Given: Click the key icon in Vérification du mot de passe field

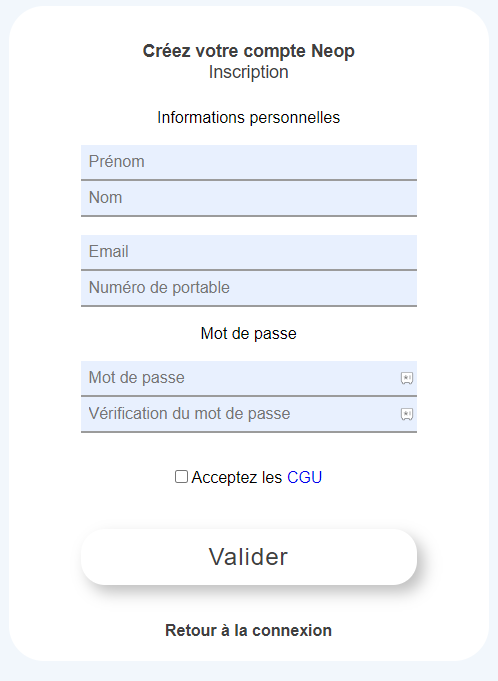Looking at the screenshot, I should pos(406,414).
